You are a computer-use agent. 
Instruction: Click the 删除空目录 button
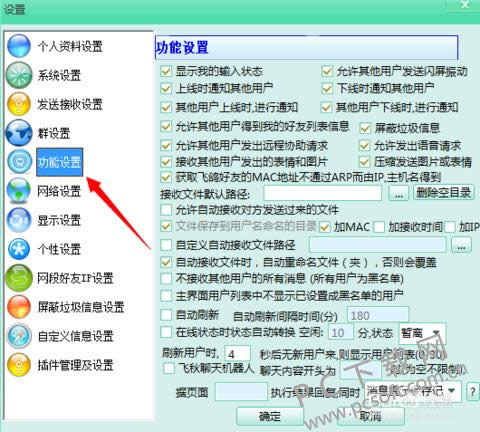[x=444, y=192]
